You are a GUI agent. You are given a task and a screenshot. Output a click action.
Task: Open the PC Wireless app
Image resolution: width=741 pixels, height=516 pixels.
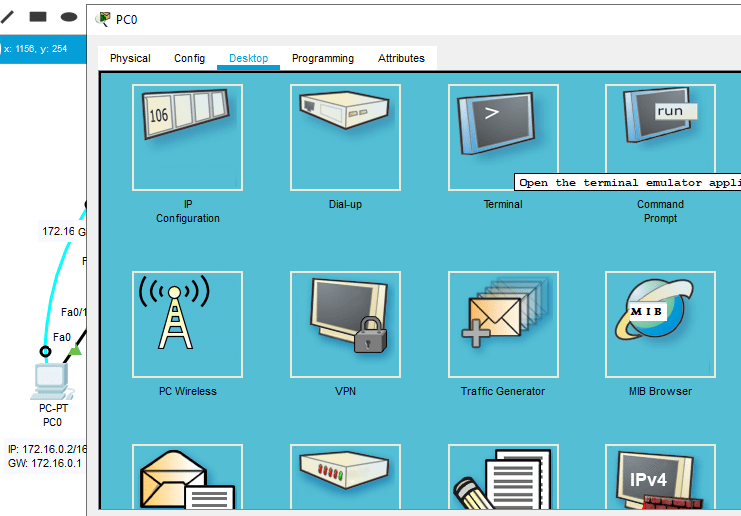pos(188,325)
